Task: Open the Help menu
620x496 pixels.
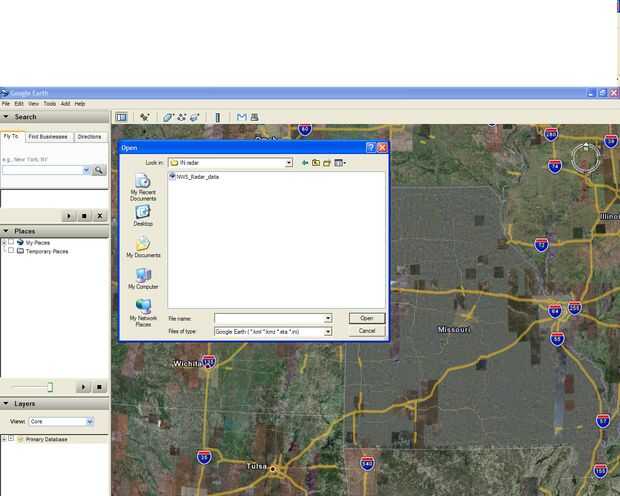Action: pyautogui.click(x=80, y=104)
